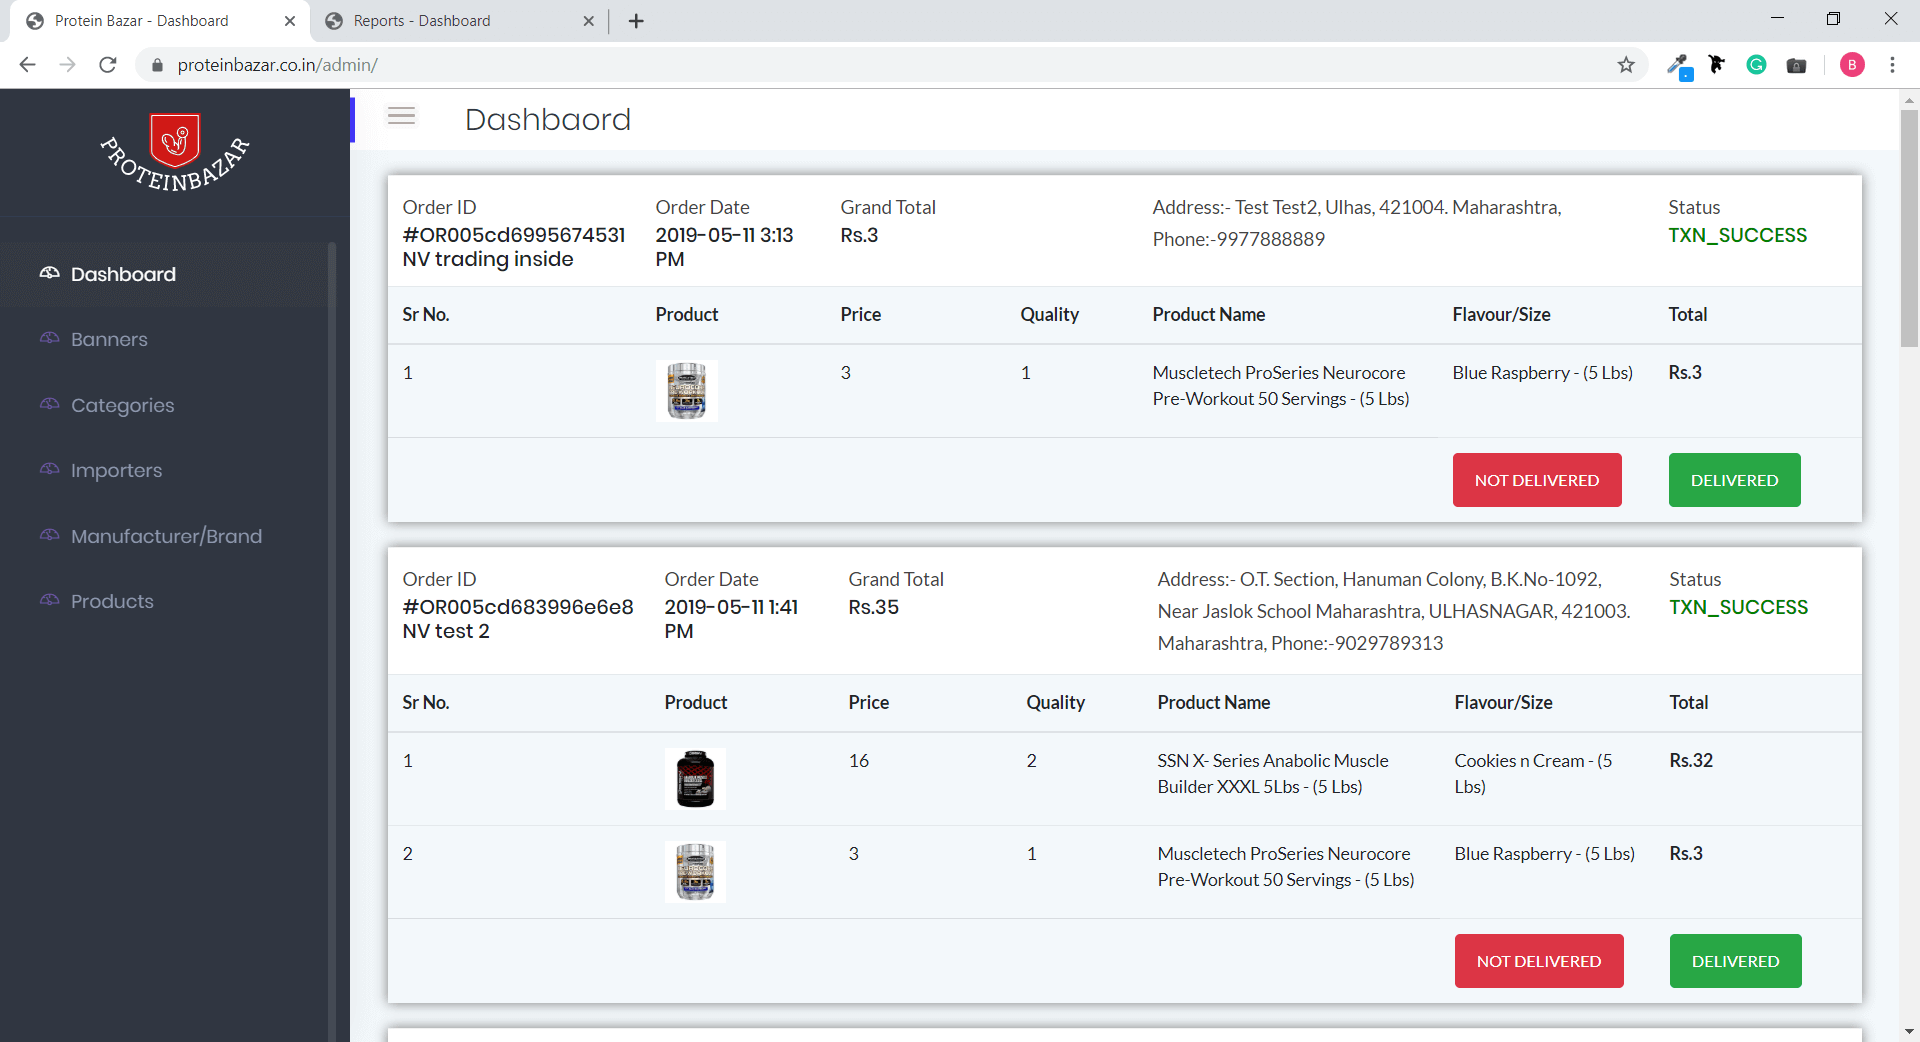Screen dimensions: 1920x1042
Task: Open Products in the sidebar
Action: 112,601
